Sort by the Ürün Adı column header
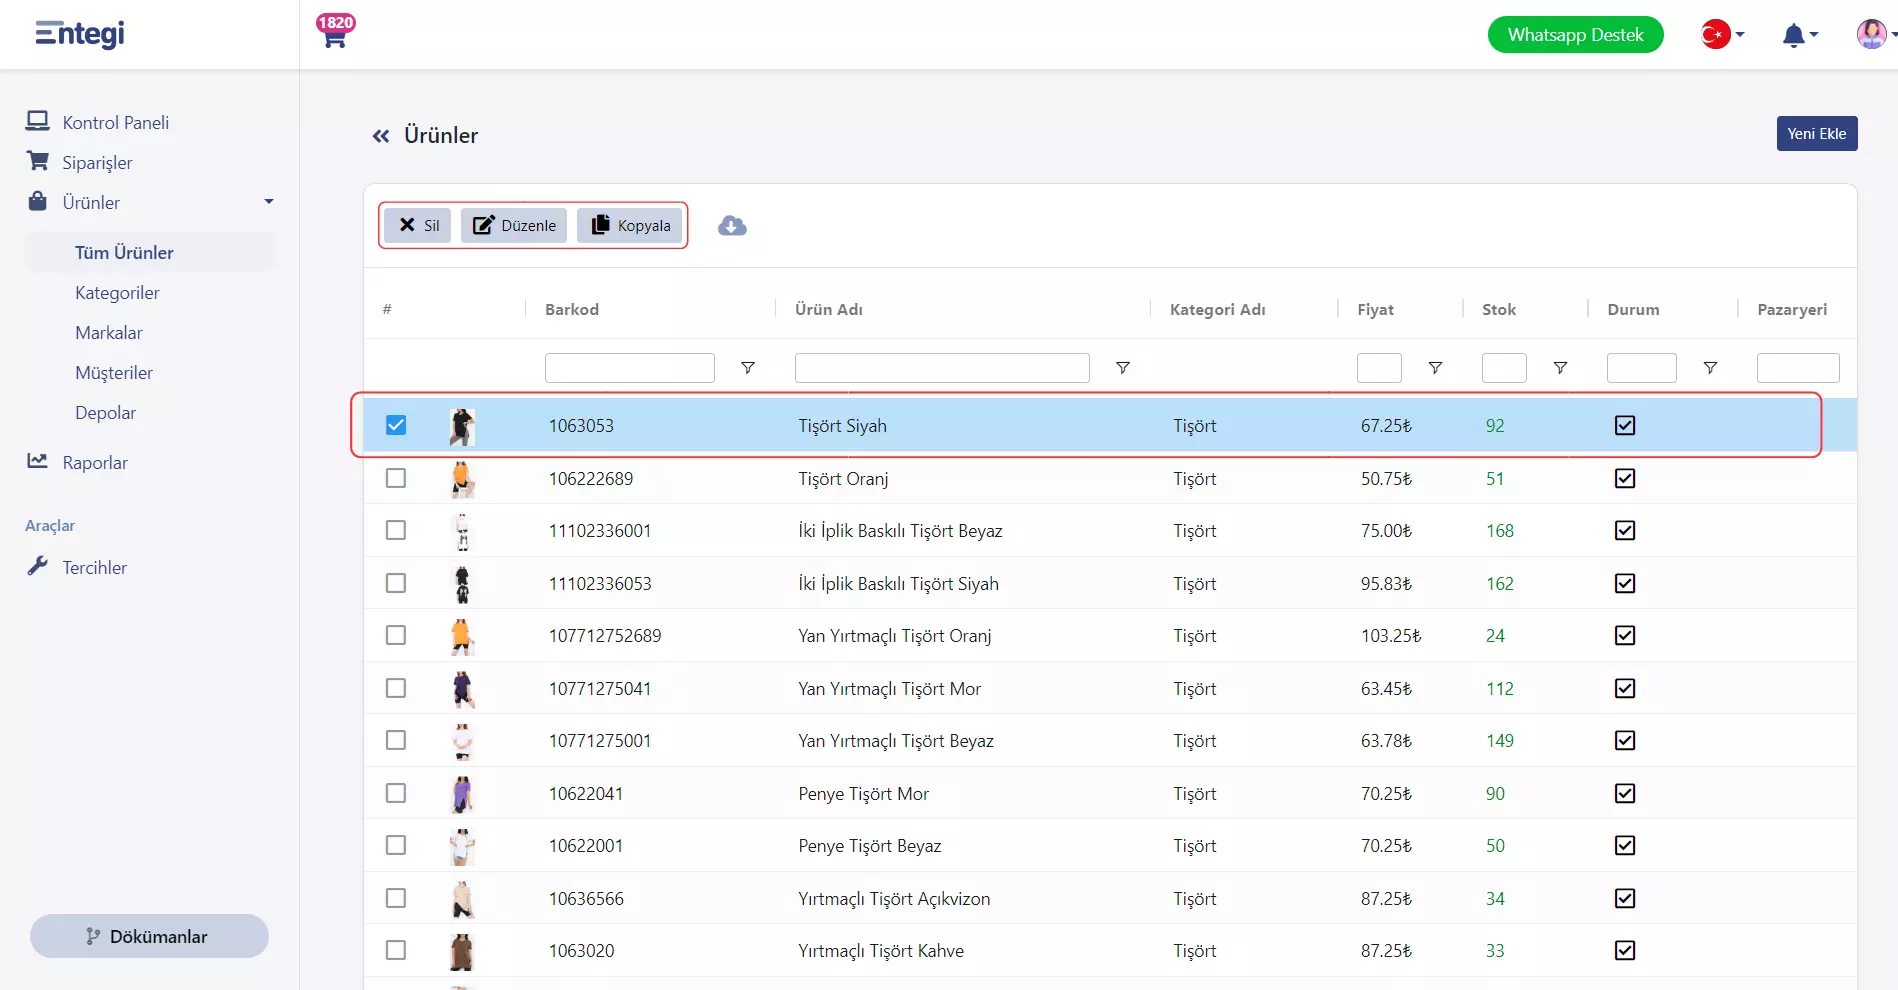The image size is (1898, 990). (829, 309)
